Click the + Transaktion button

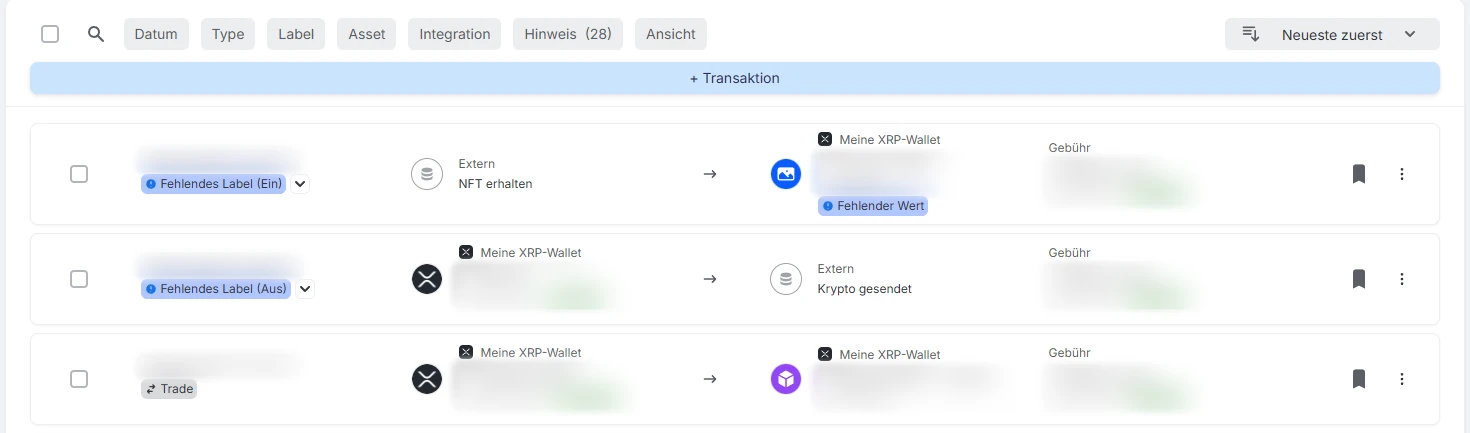click(735, 78)
